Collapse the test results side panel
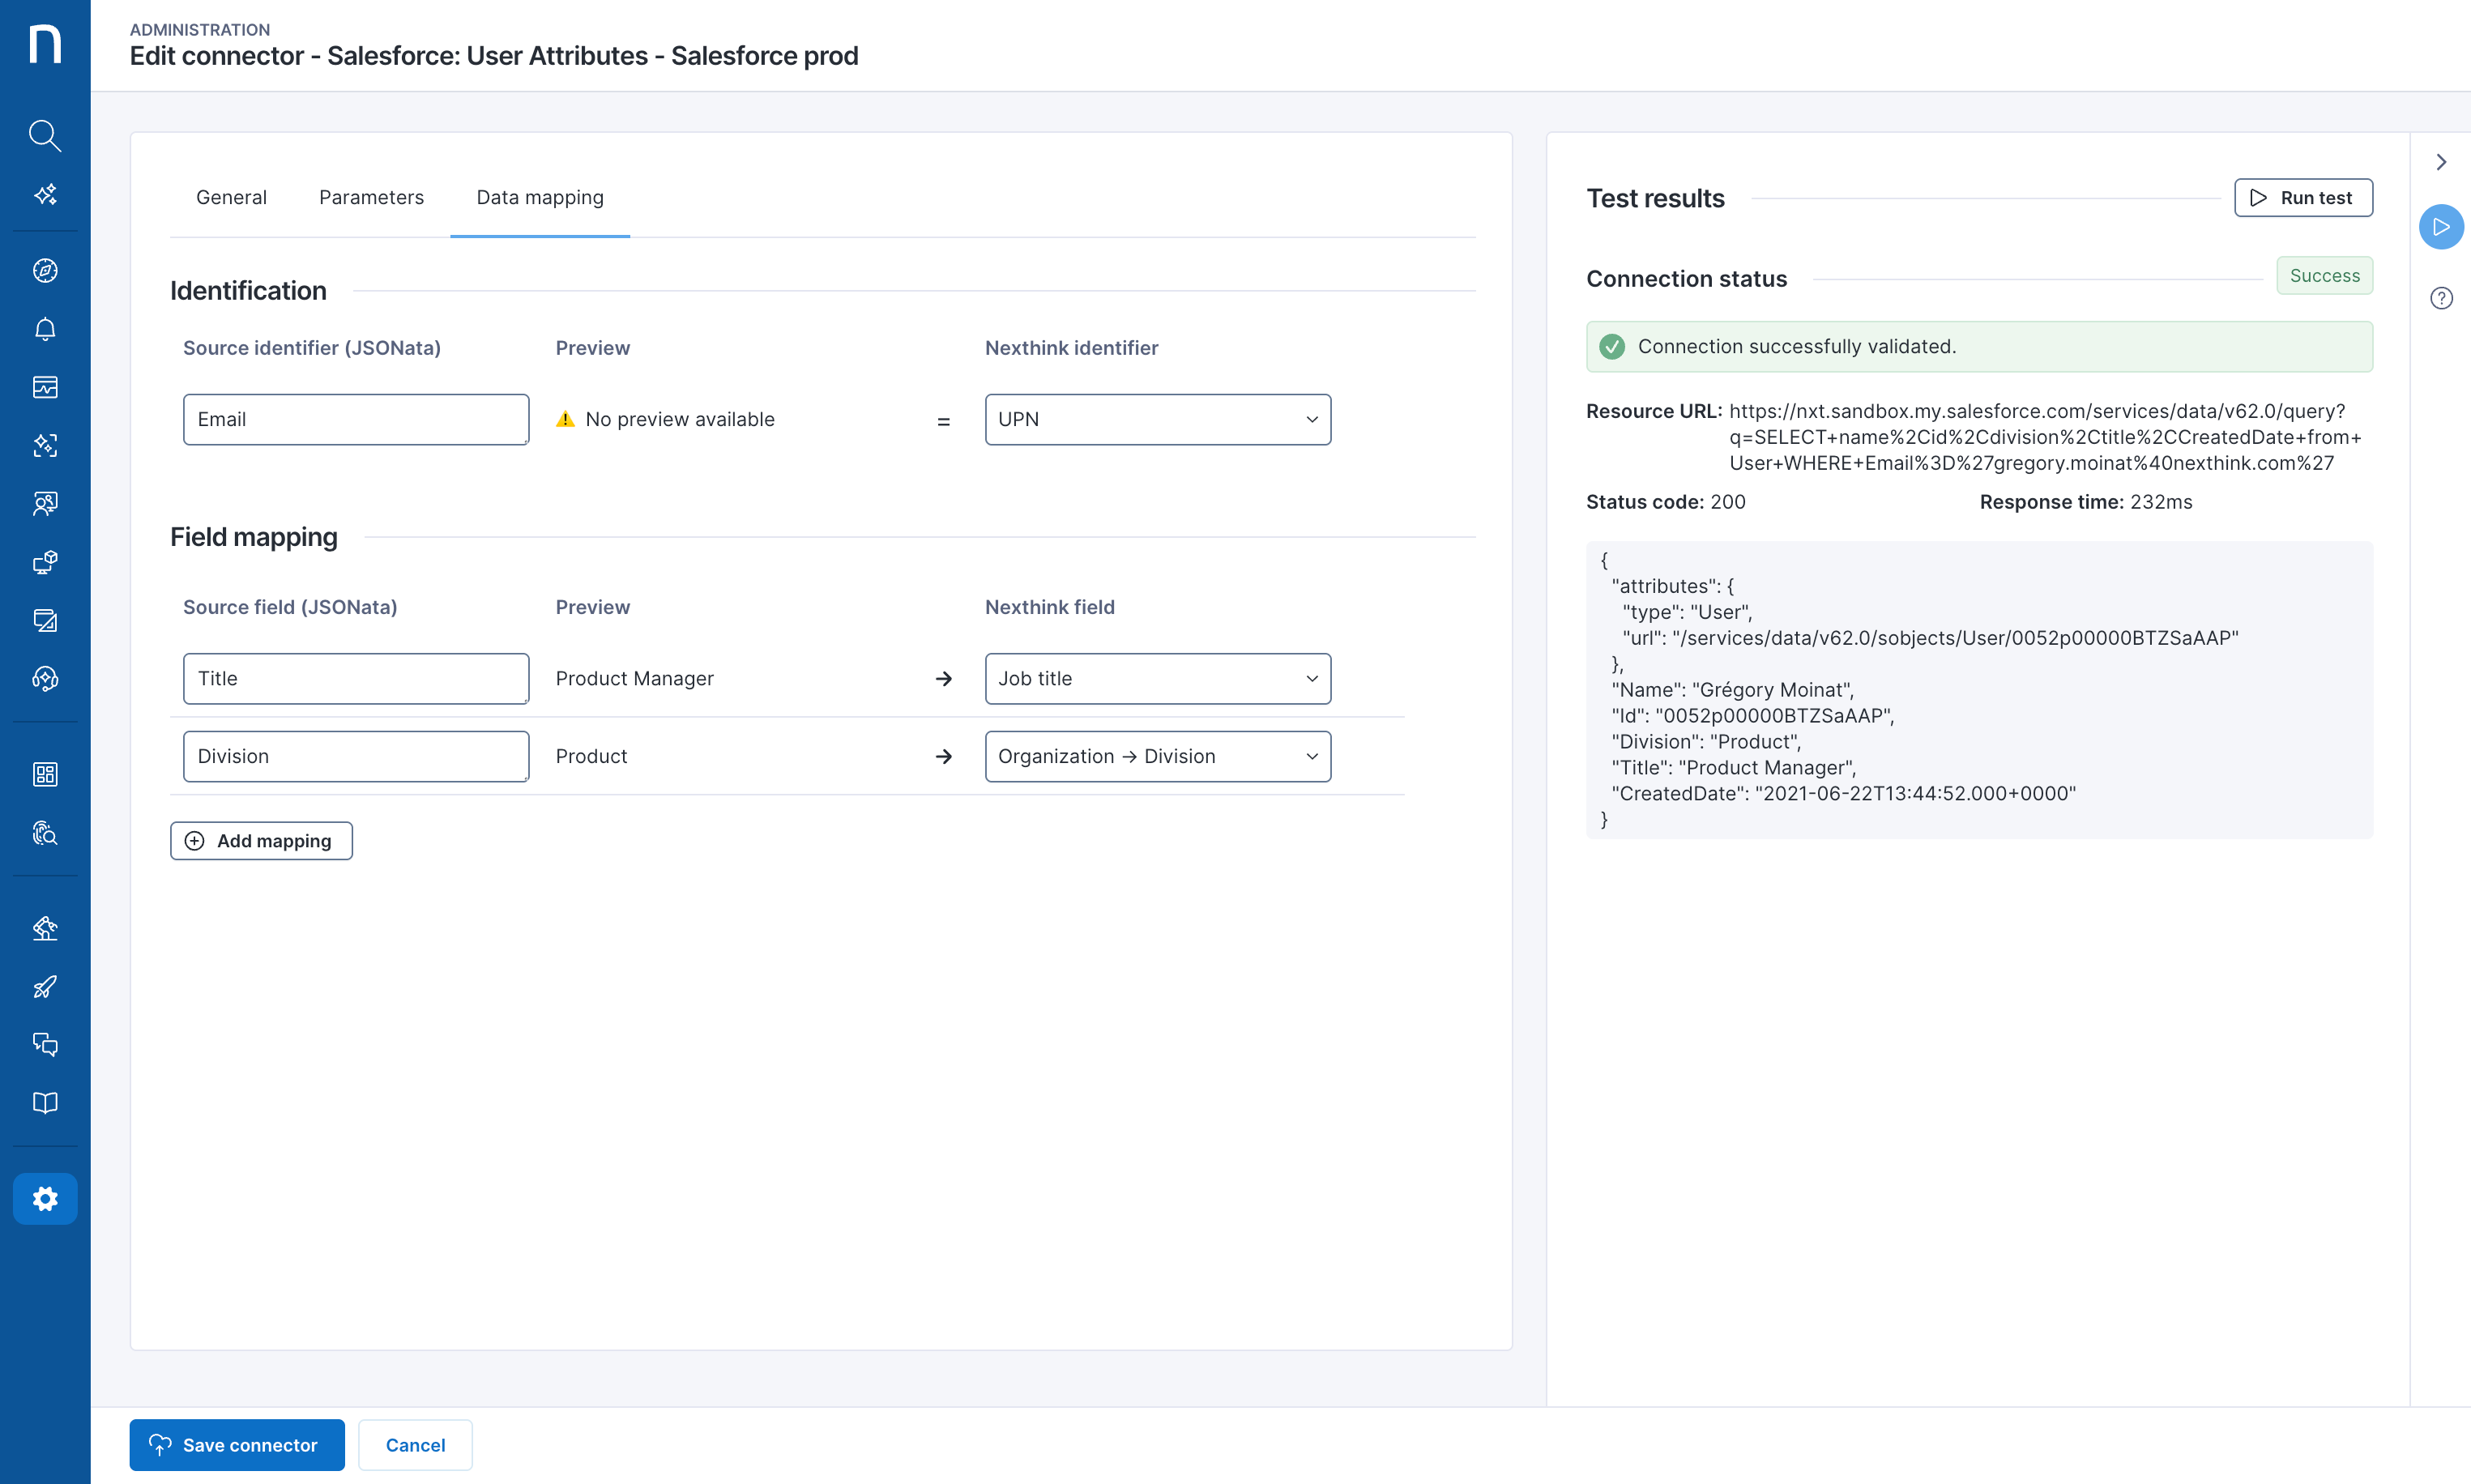 (2441, 162)
